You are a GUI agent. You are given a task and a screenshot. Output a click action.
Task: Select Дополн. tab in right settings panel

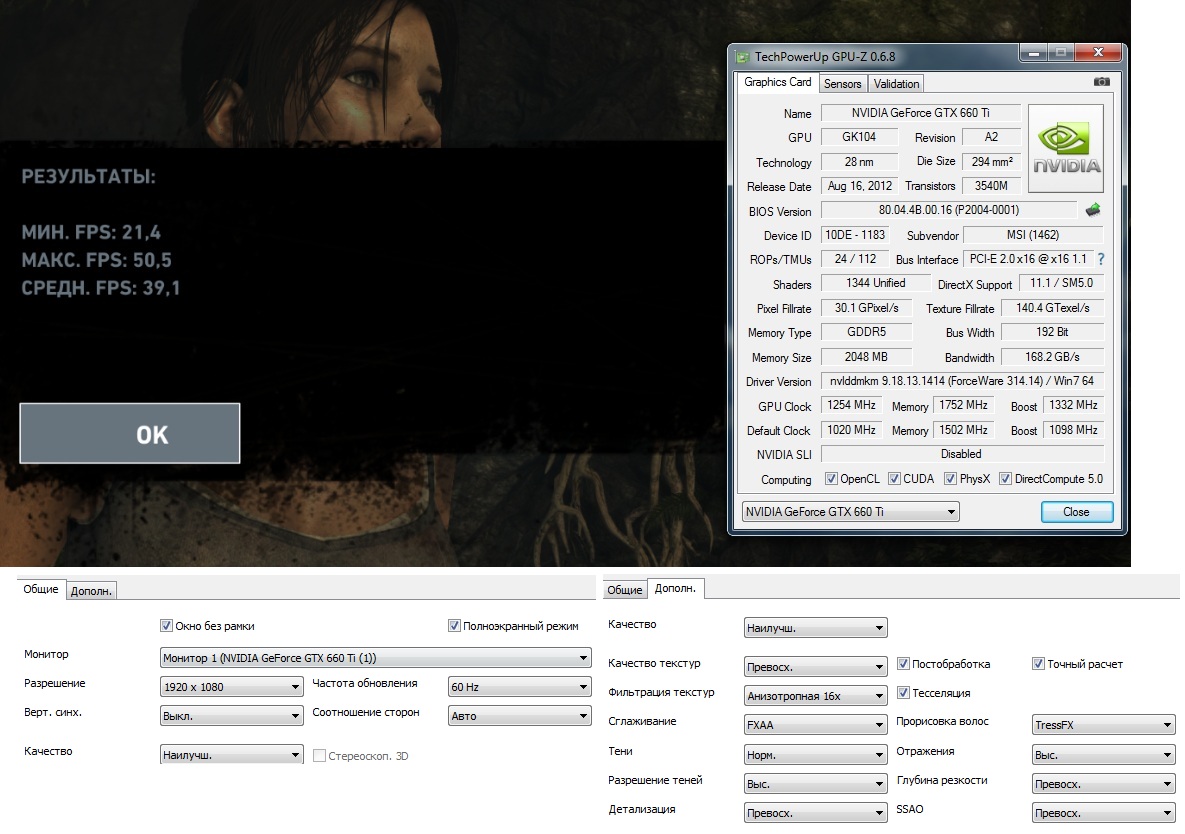click(x=675, y=588)
